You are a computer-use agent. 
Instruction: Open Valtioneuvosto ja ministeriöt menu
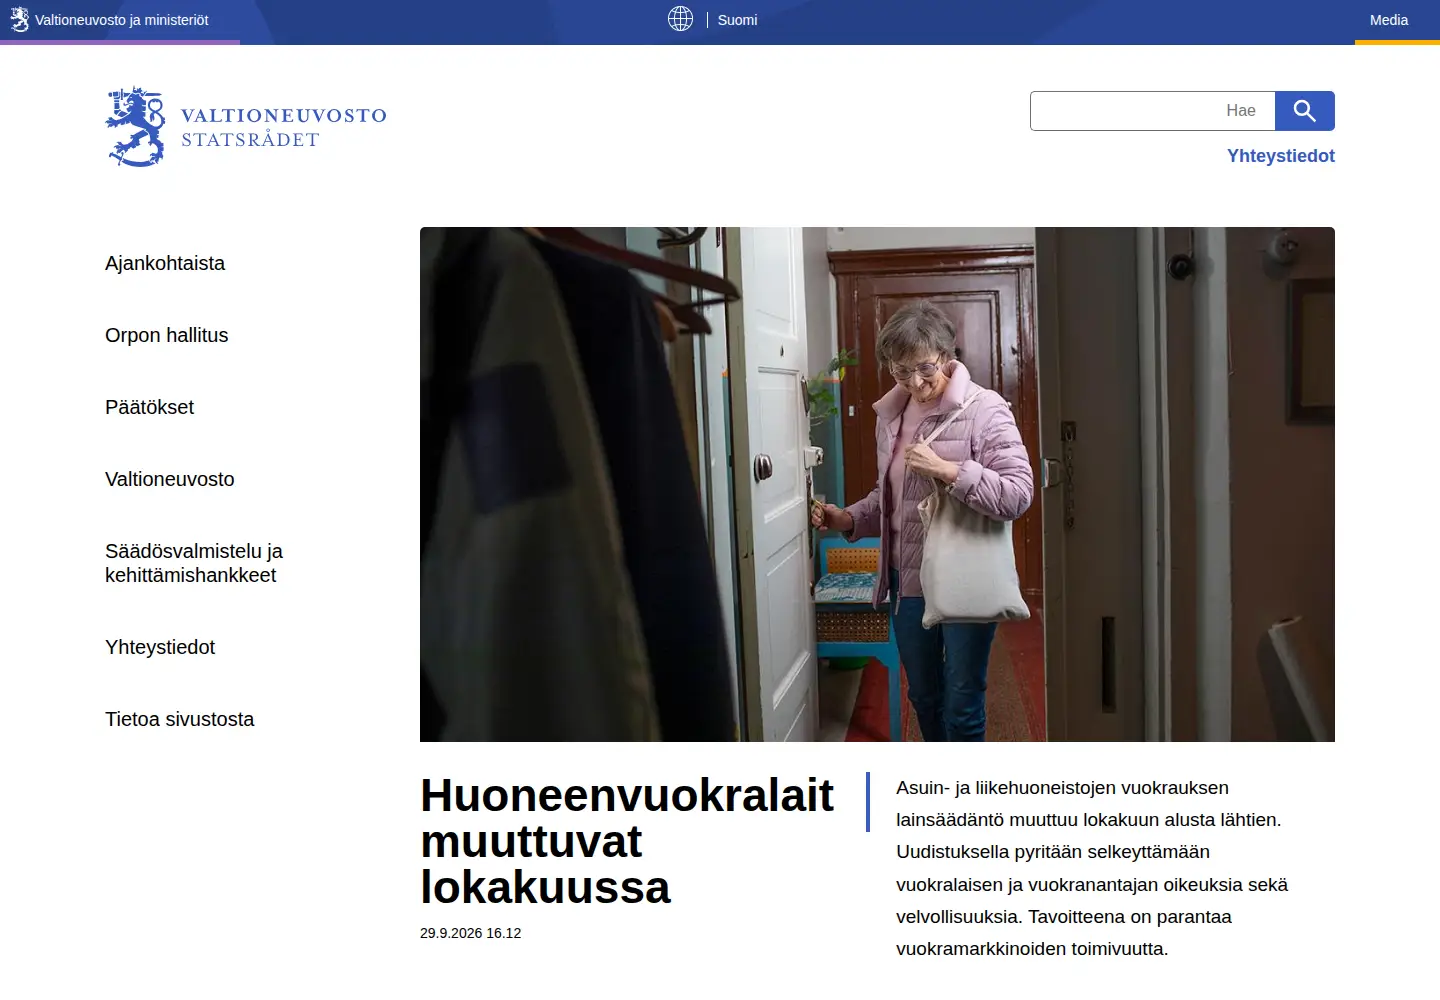(x=120, y=20)
